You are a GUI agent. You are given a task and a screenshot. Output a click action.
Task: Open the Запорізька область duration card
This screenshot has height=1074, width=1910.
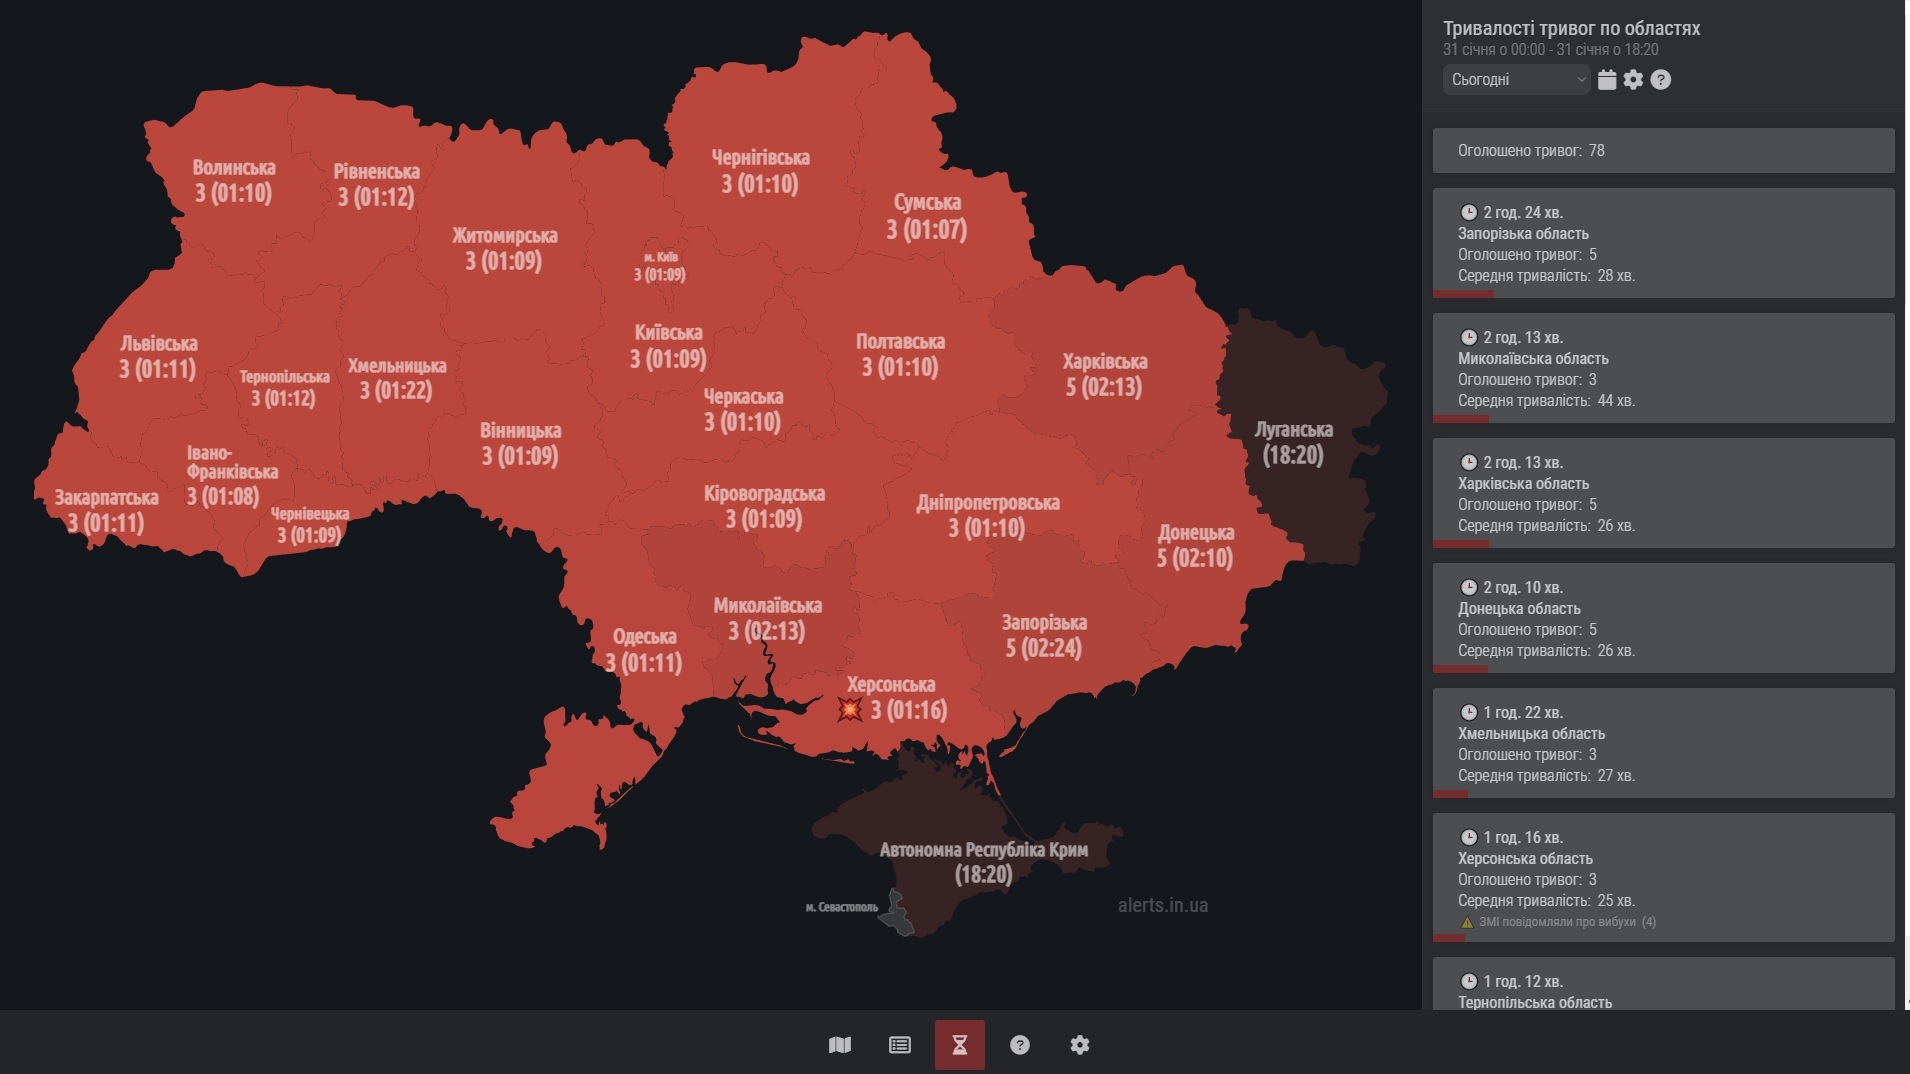[x=1663, y=243]
